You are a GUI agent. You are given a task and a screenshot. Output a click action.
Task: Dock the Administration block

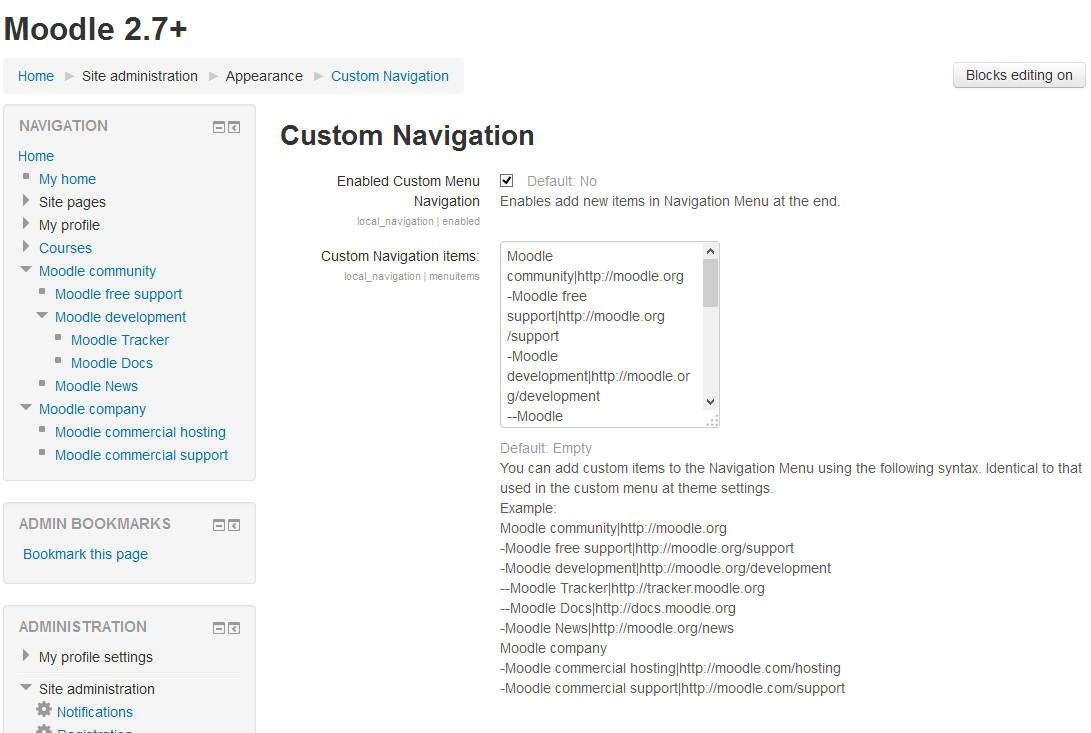234,628
